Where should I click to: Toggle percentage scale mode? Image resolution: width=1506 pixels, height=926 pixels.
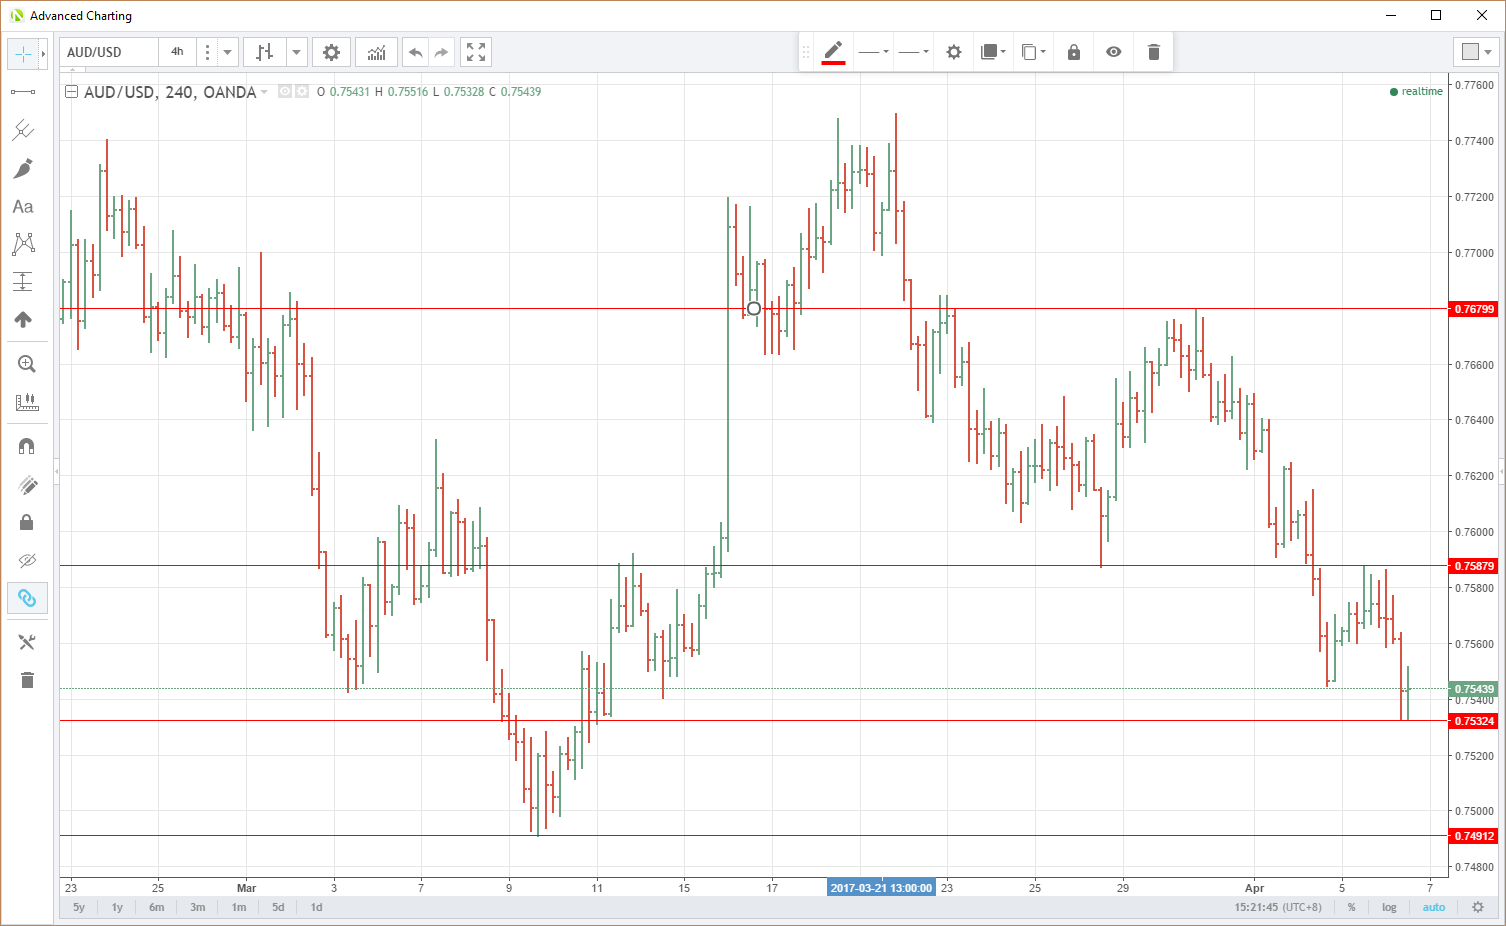pos(1351,907)
